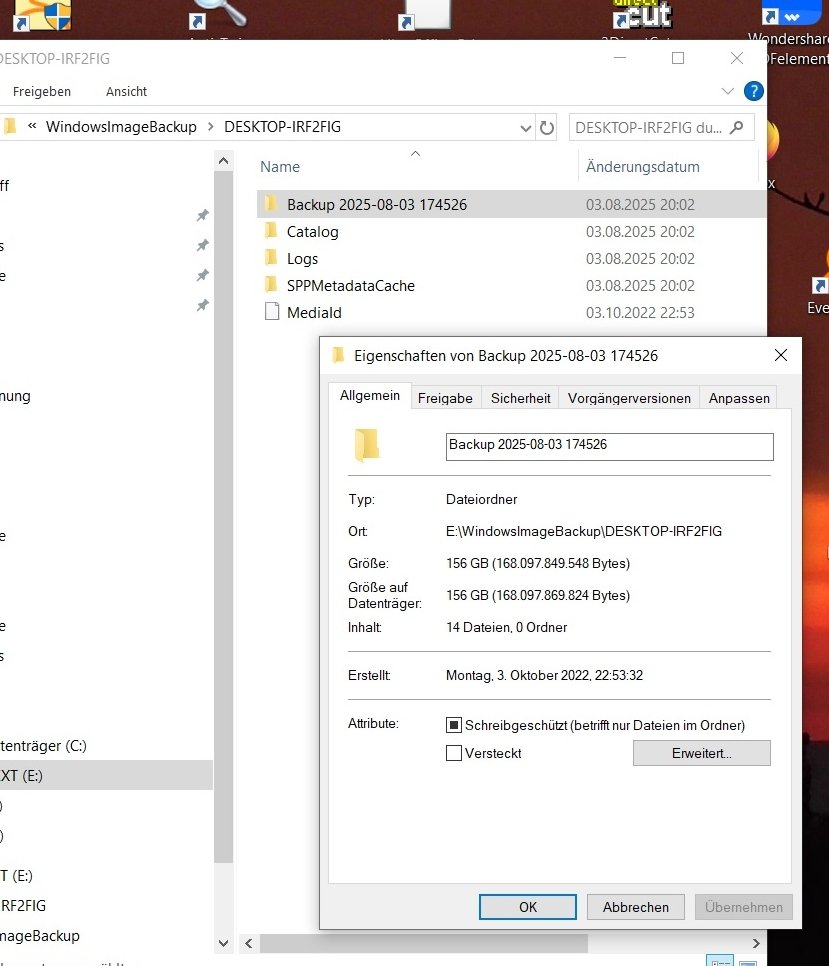
Task: Open the Freigeben ribbon tab
Action: point(42,91)
